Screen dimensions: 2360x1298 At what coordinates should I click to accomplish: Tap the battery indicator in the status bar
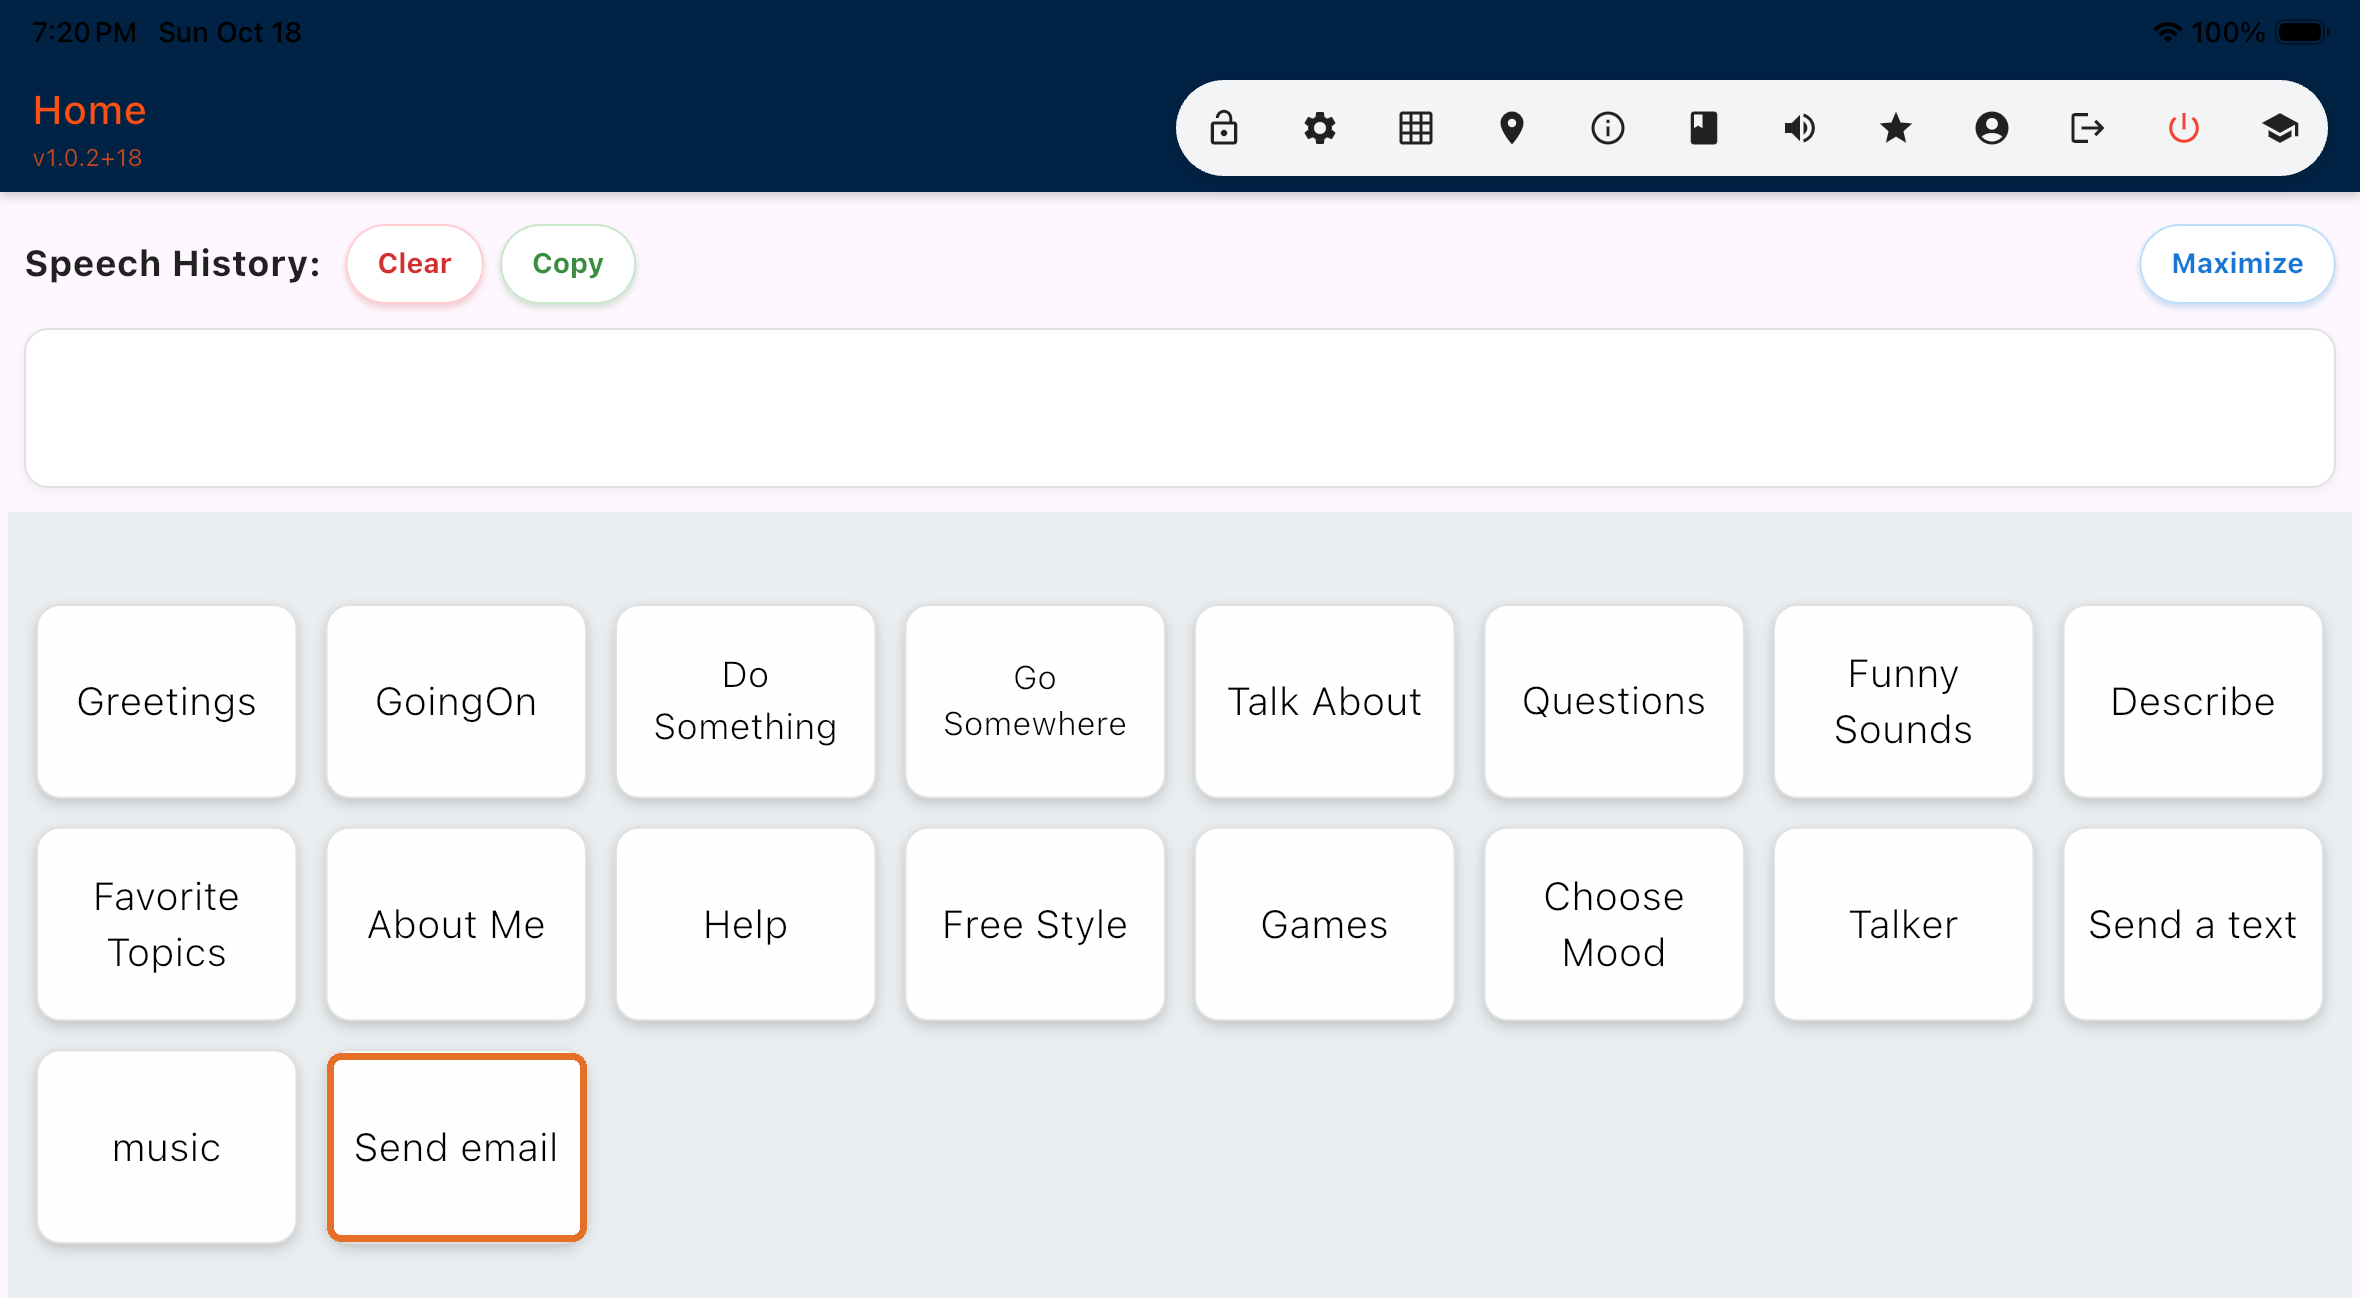click(x=2302, y=32)
